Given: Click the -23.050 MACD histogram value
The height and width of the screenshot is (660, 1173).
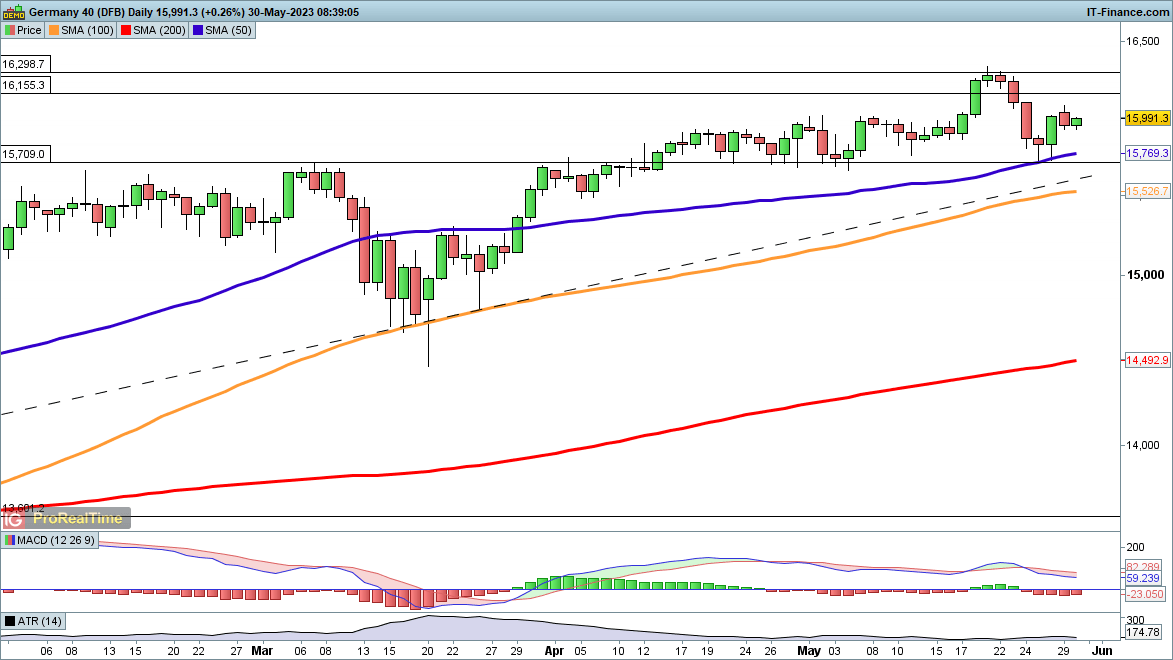Looking at the screenshot, I should [x=1145, y=594].
